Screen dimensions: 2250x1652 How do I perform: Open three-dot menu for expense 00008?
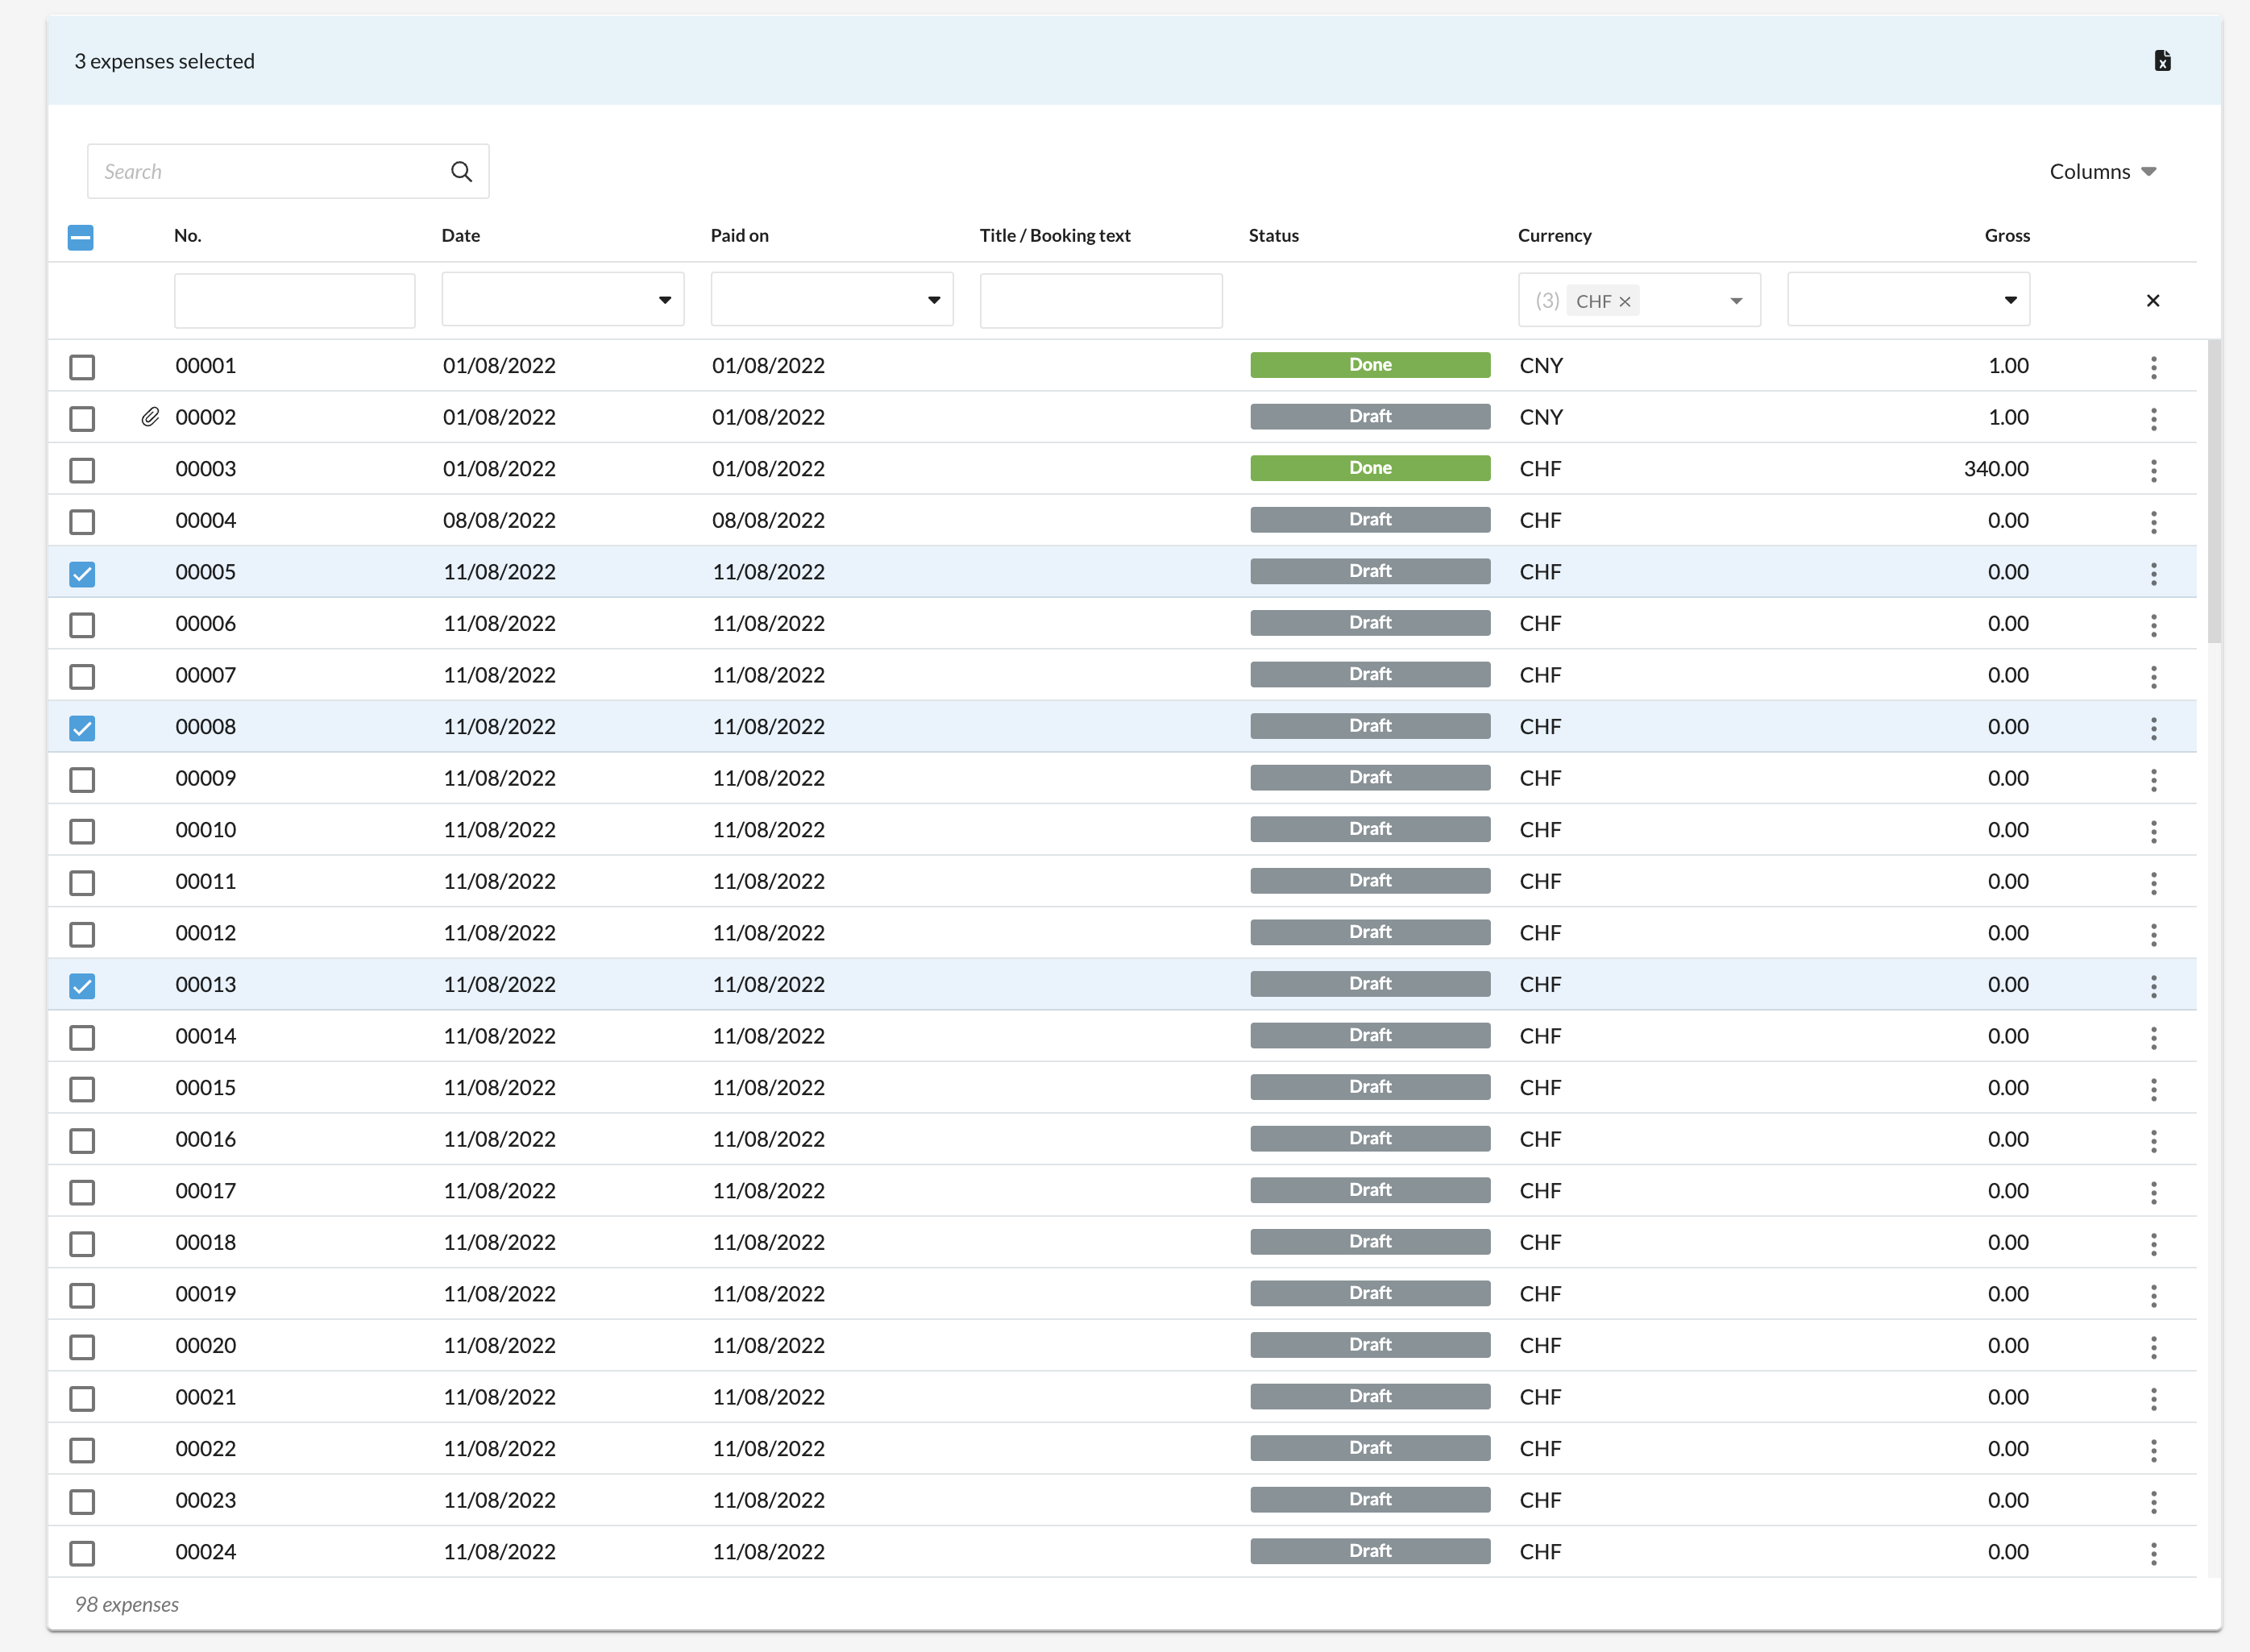(2153, 728)
